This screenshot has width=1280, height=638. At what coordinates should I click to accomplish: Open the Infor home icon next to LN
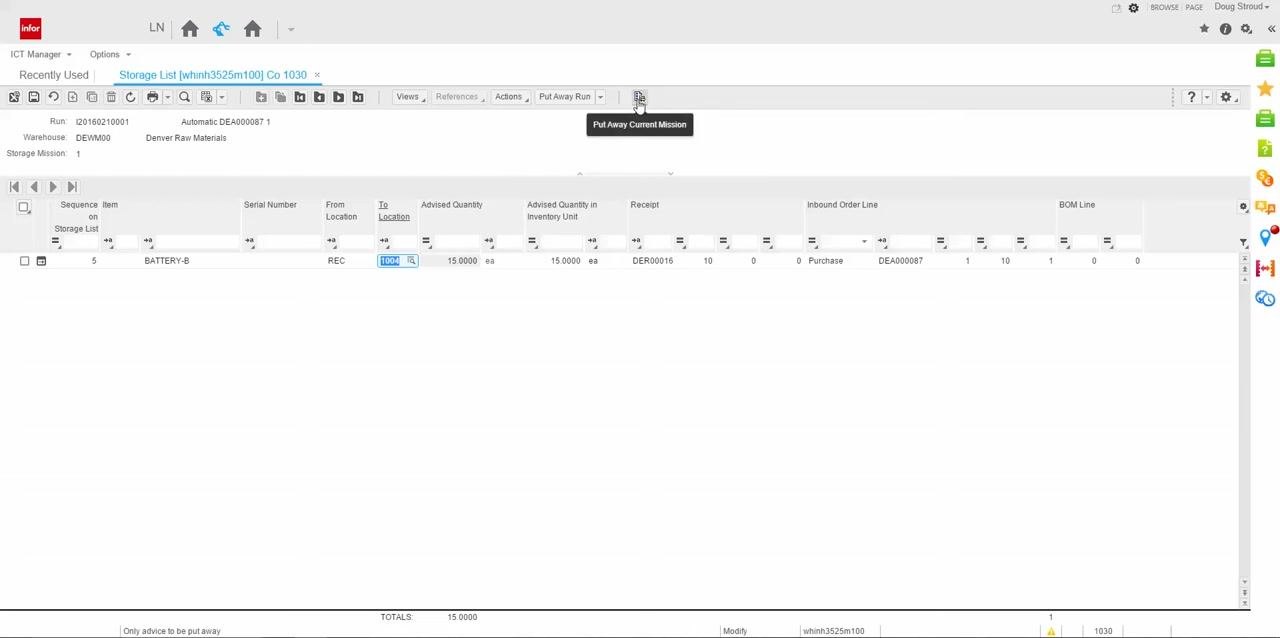[x=190, y=29]
